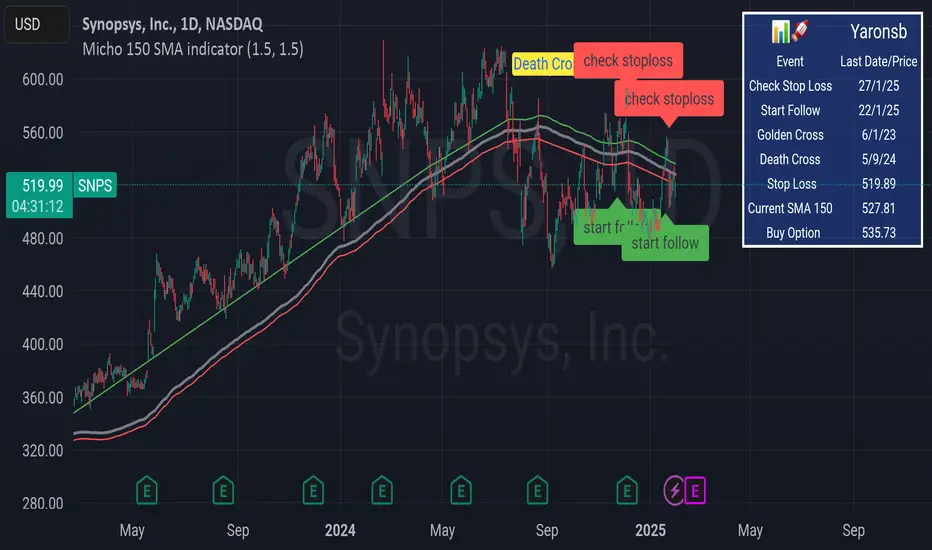Viewport: 932px width, 550px height.
Task: Click the green SNPS ticker tag
Action: click(x=95, y=186)
